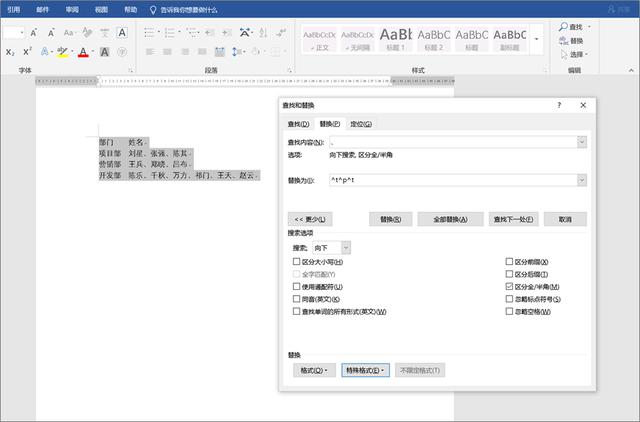Align text left
Image resolution: width=640 pixels, height=422 pixels.
click(150, 52)
